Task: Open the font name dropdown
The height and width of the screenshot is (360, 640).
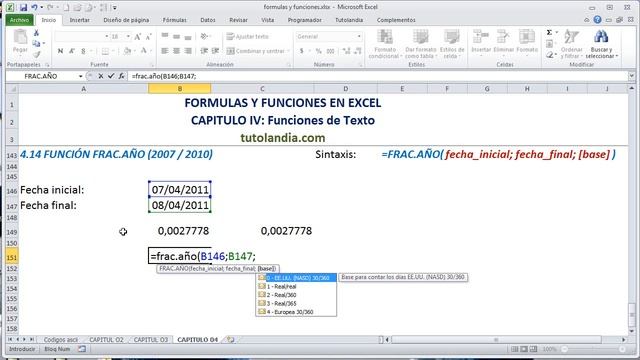Action: click(107, 37)
